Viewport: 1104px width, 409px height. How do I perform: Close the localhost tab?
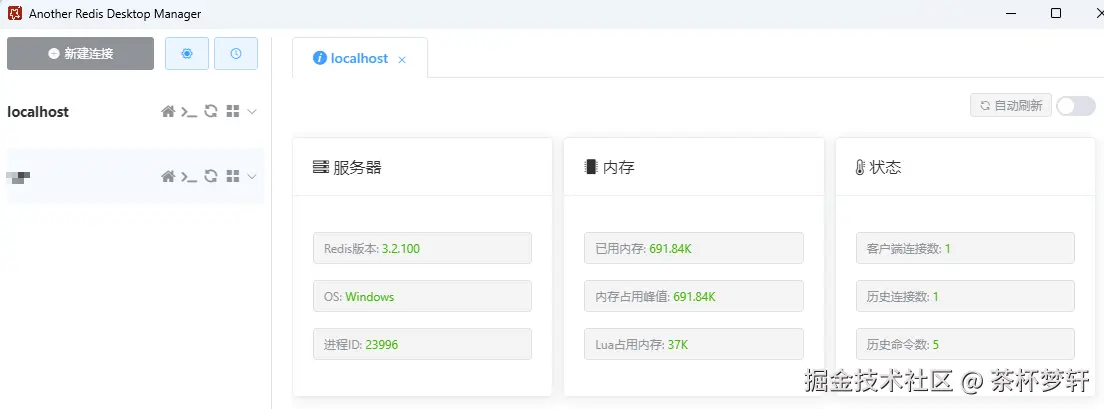(x=402, y=60)
